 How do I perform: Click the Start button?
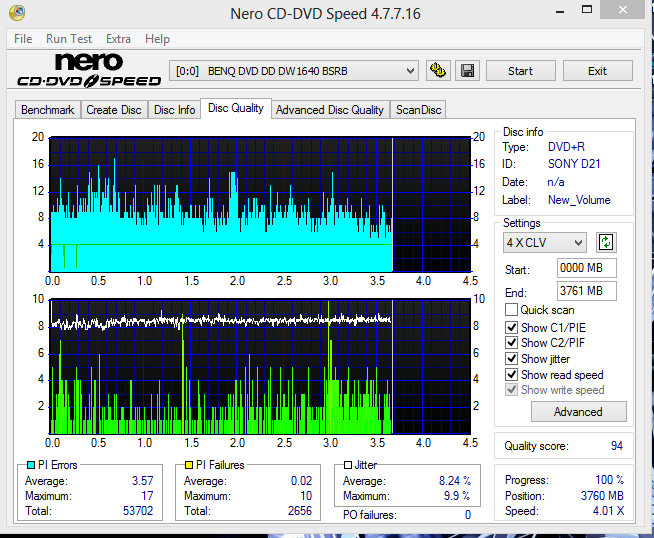tap(521, 71)
